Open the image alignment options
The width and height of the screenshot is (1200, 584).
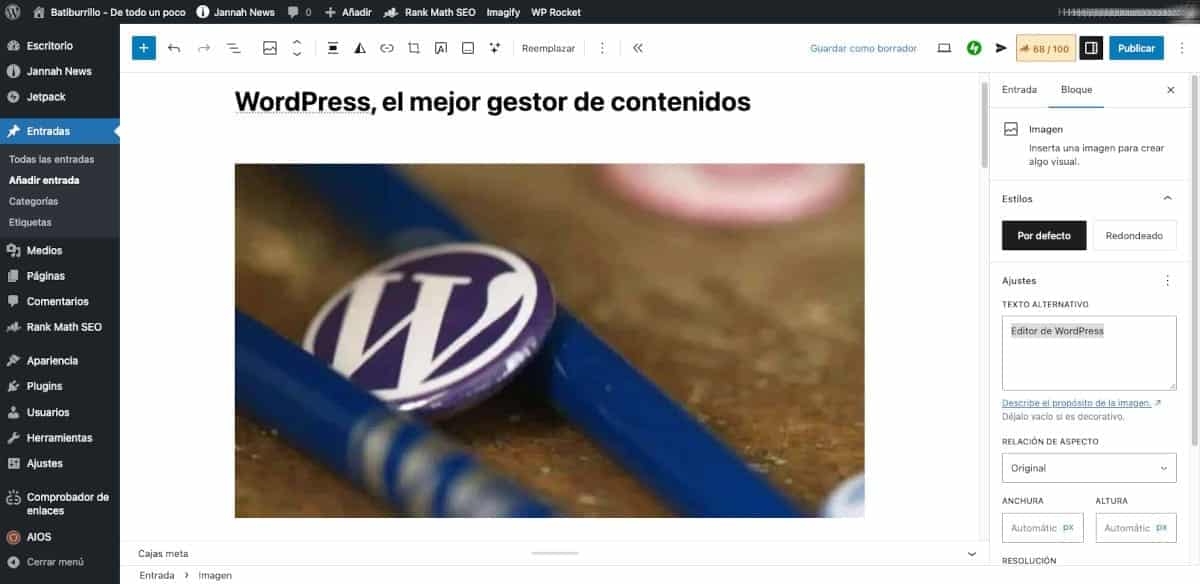coord(333,48)
